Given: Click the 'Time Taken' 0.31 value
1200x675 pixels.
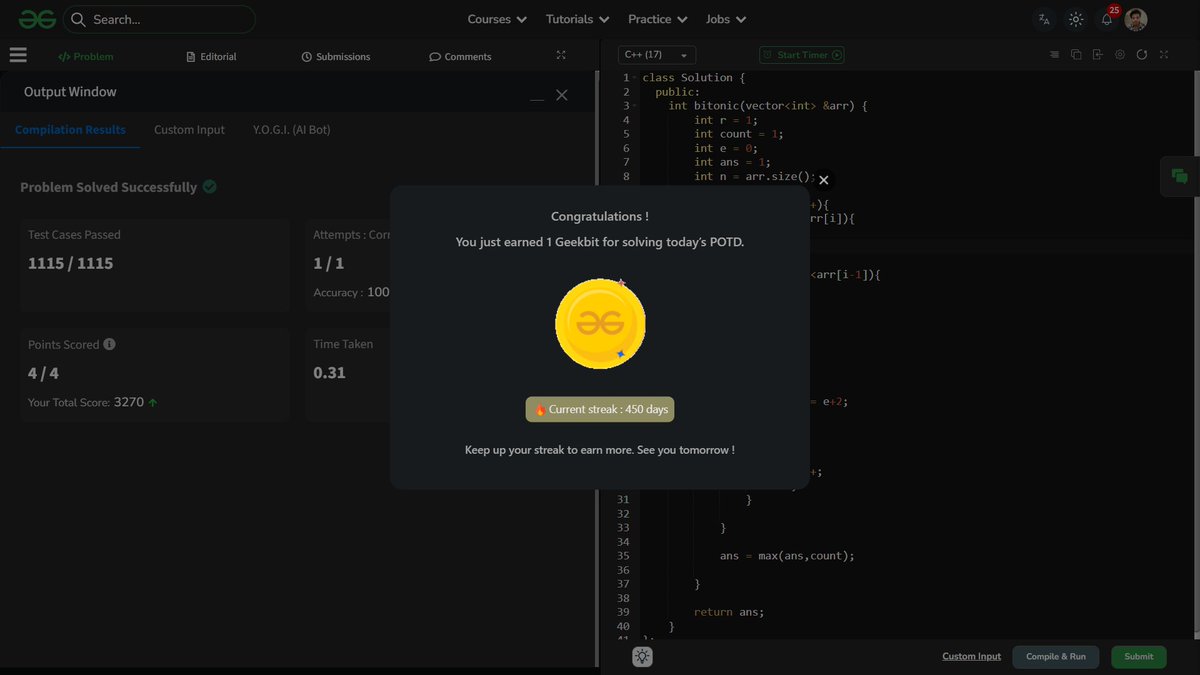Looking at the screenshot, I should pos(330,373).
